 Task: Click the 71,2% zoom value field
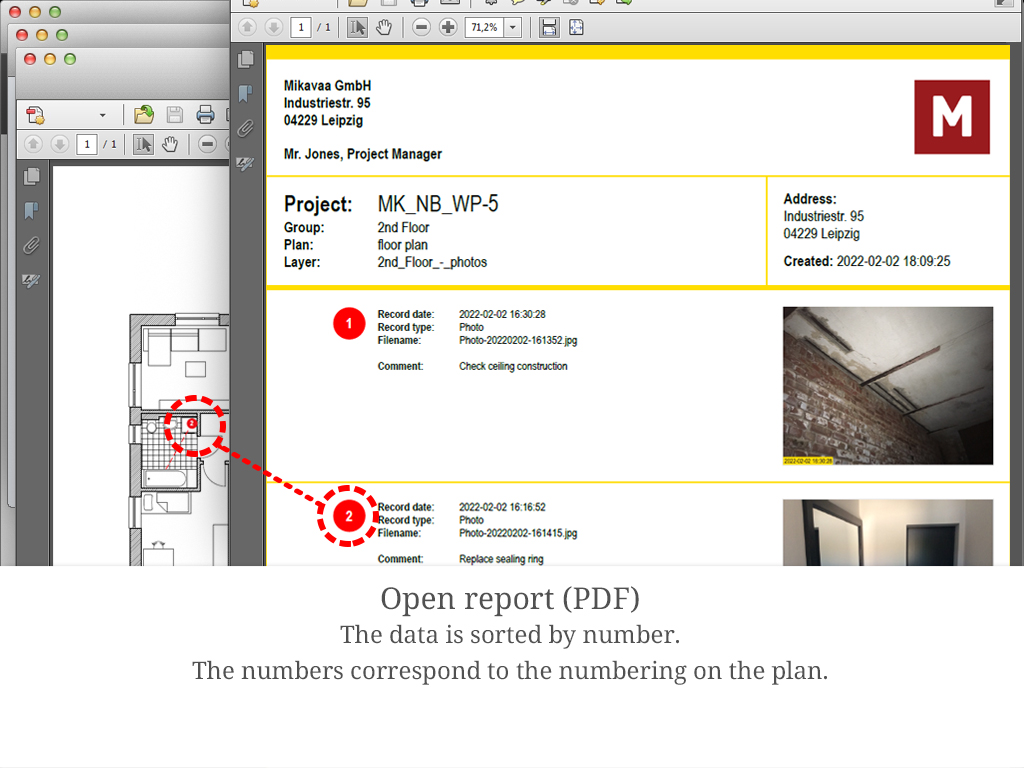pos(484,27)
